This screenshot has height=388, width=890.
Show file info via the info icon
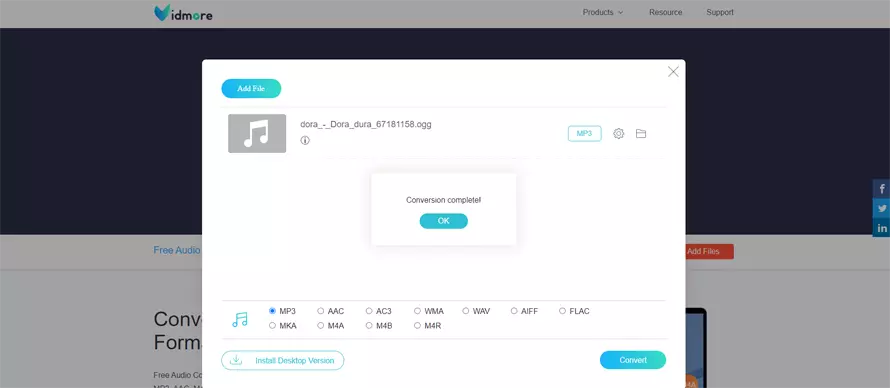[x=305, y=140]
